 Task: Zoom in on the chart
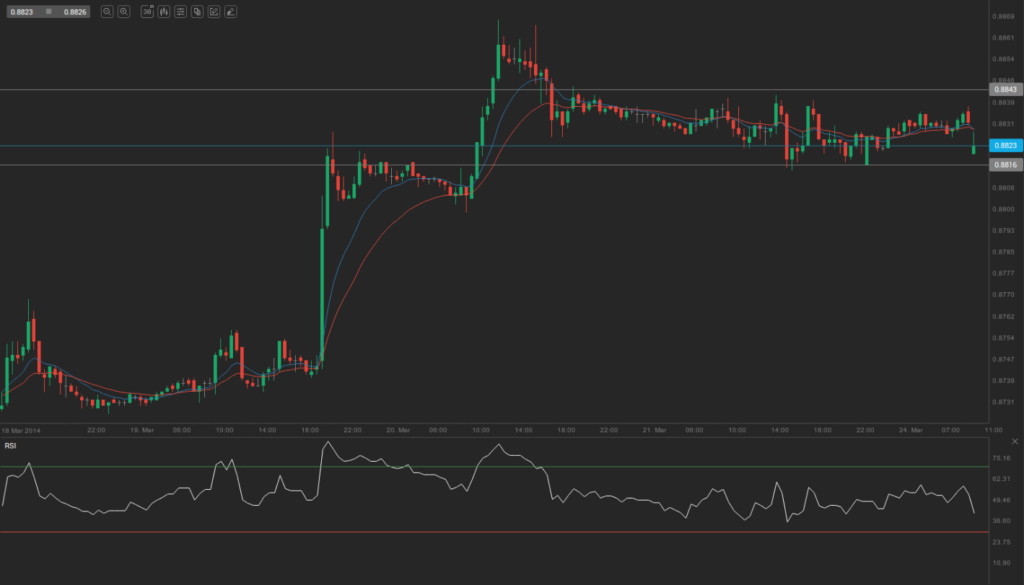point(107,12)
